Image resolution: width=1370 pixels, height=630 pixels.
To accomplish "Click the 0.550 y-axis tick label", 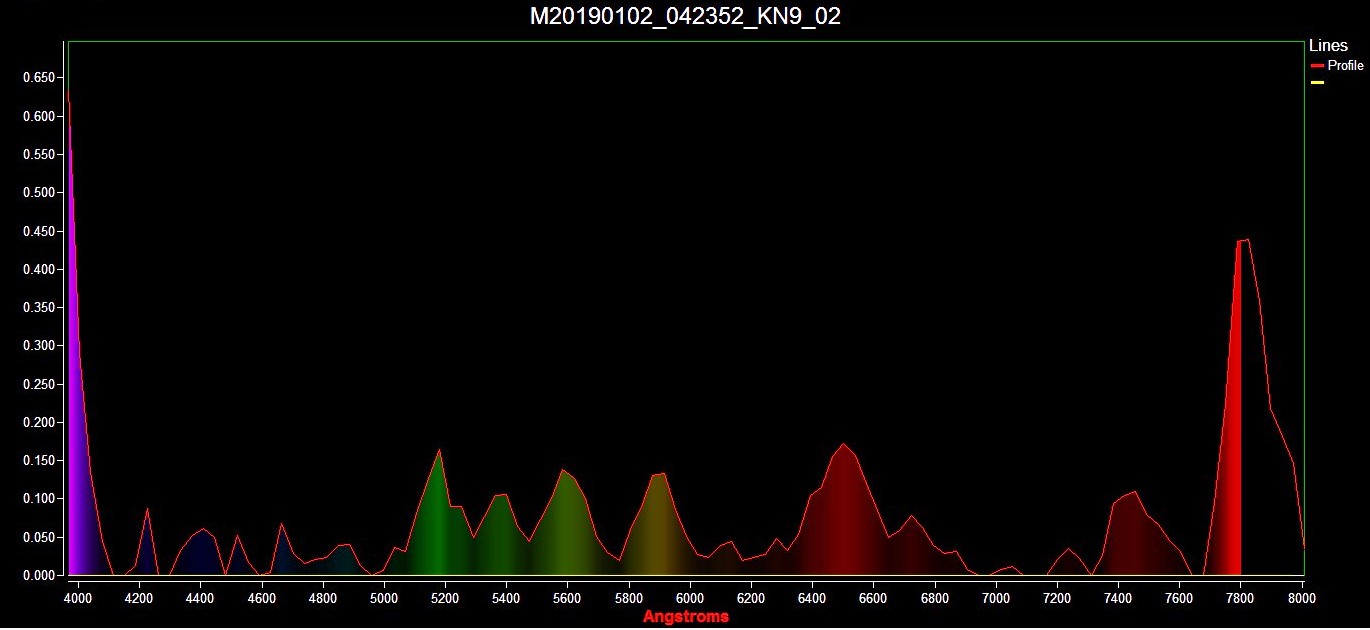I will (x=39, y=155).
